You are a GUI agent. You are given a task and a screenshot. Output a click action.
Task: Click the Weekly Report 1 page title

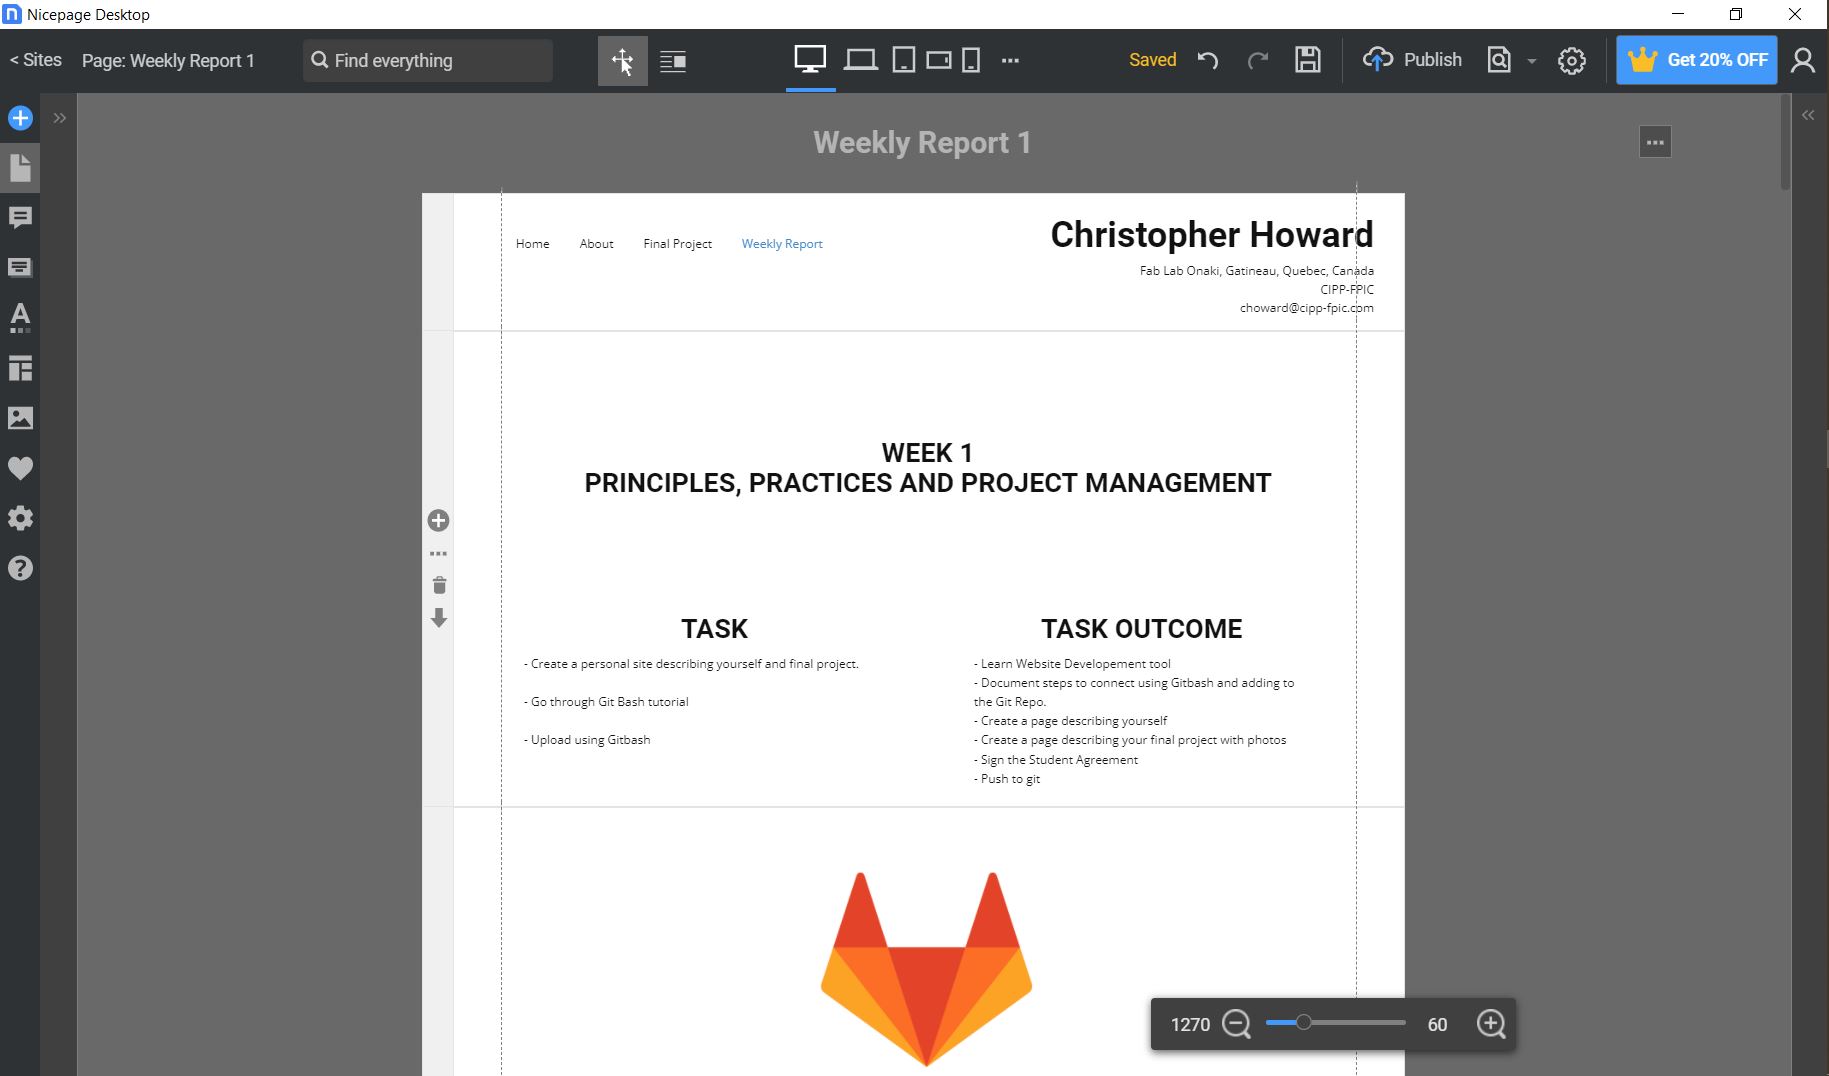(x=922, y=143)
